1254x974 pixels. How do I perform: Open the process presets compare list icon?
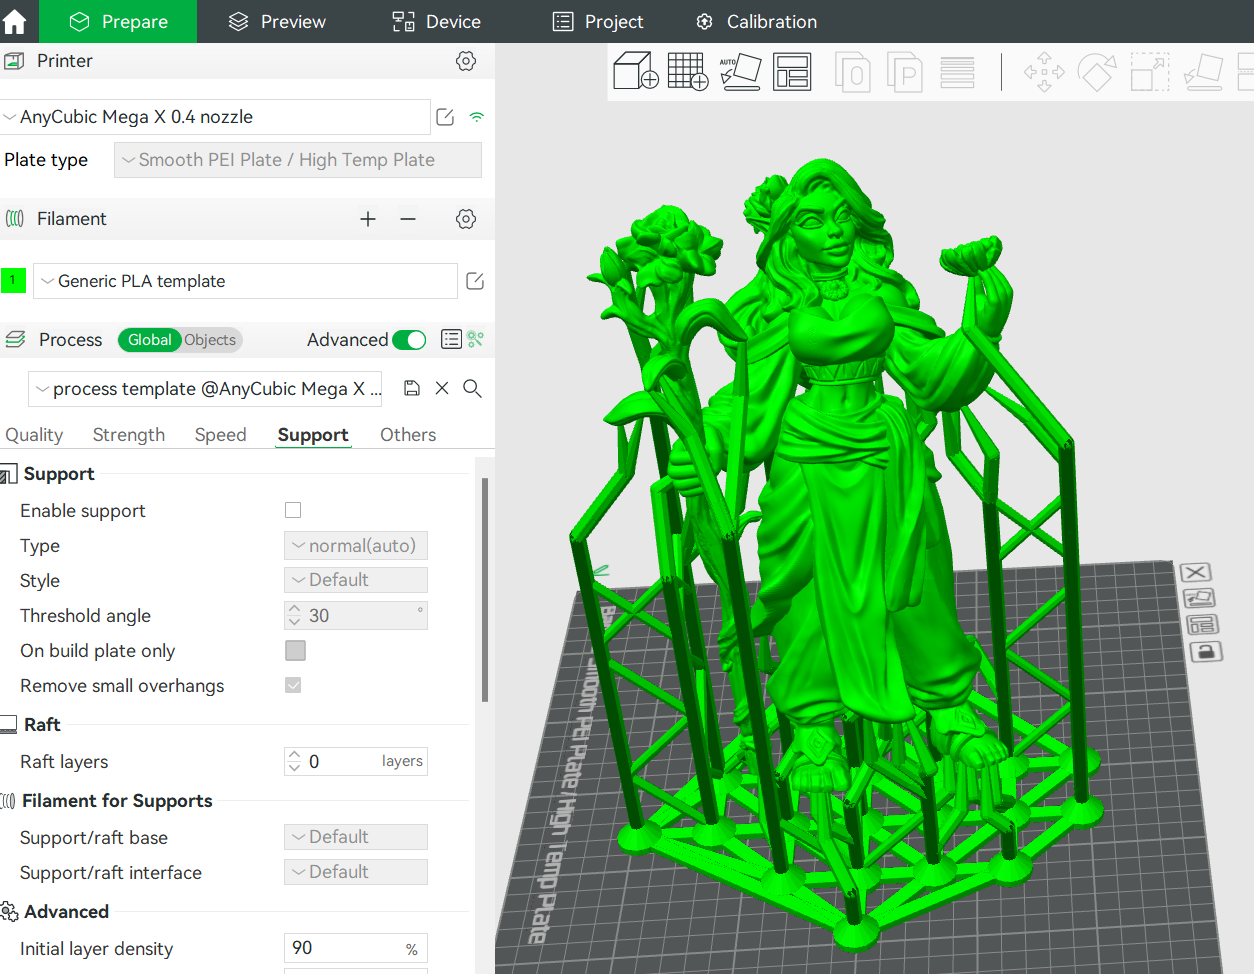point(451,340)
